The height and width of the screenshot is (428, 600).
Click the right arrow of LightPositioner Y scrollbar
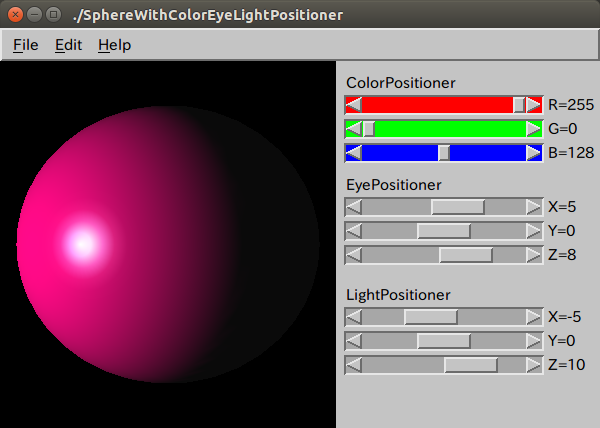coord(534,341)
